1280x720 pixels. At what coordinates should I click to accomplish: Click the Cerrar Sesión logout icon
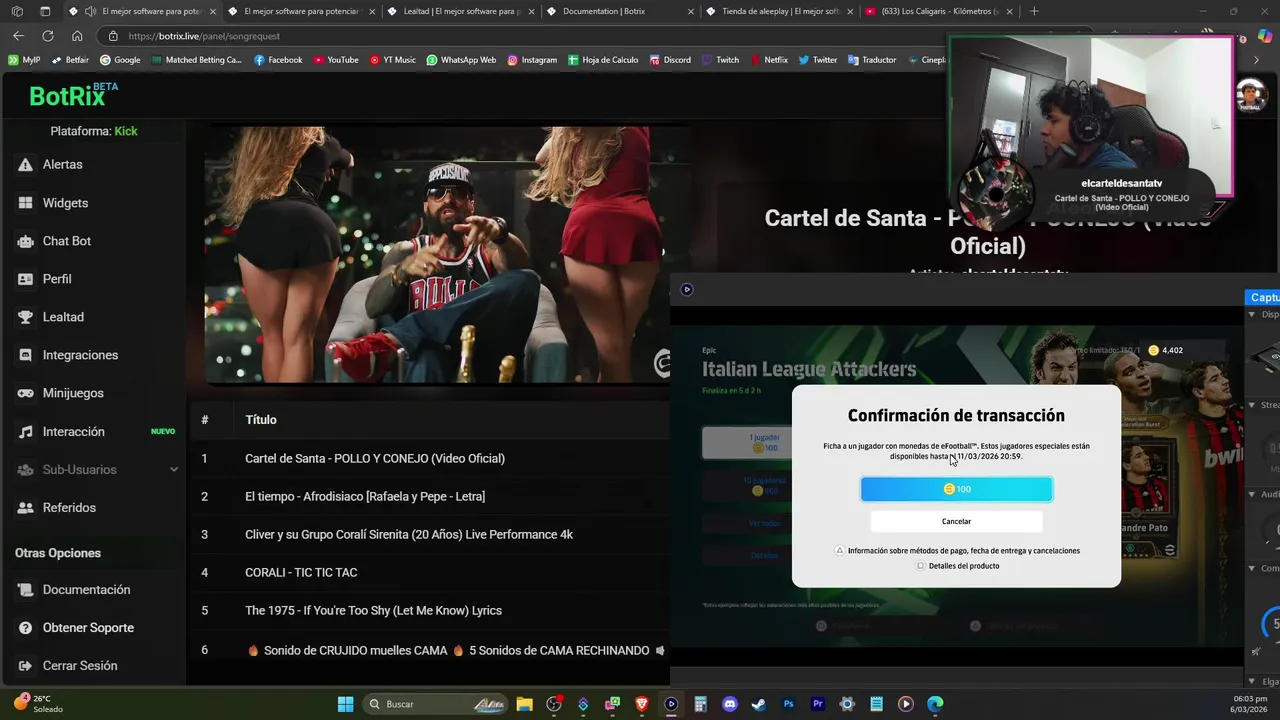coord(25,666)
